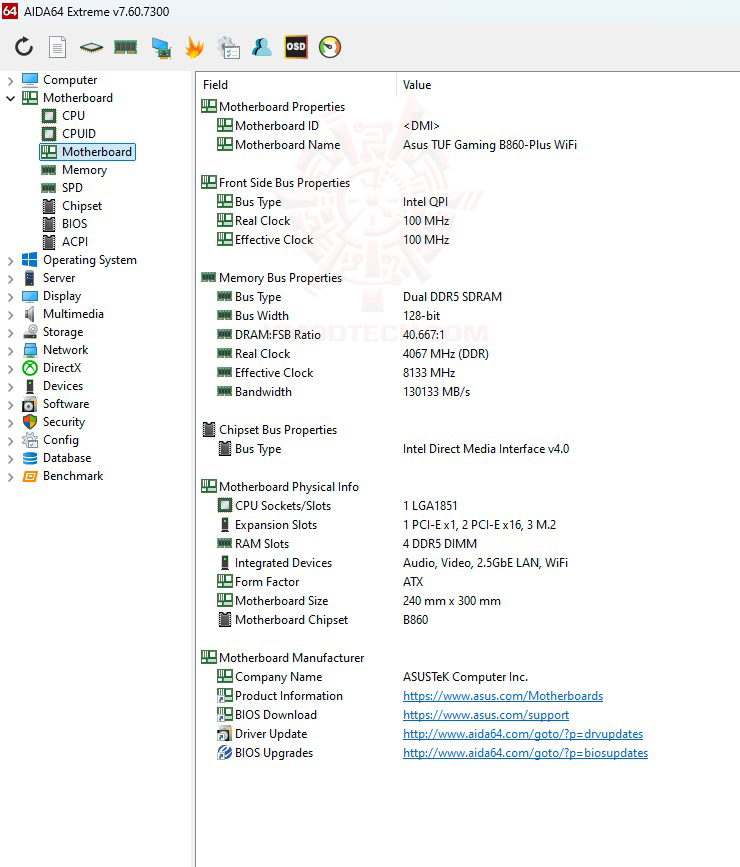Select CPU under Motherboard

click(x=73, y=116)
